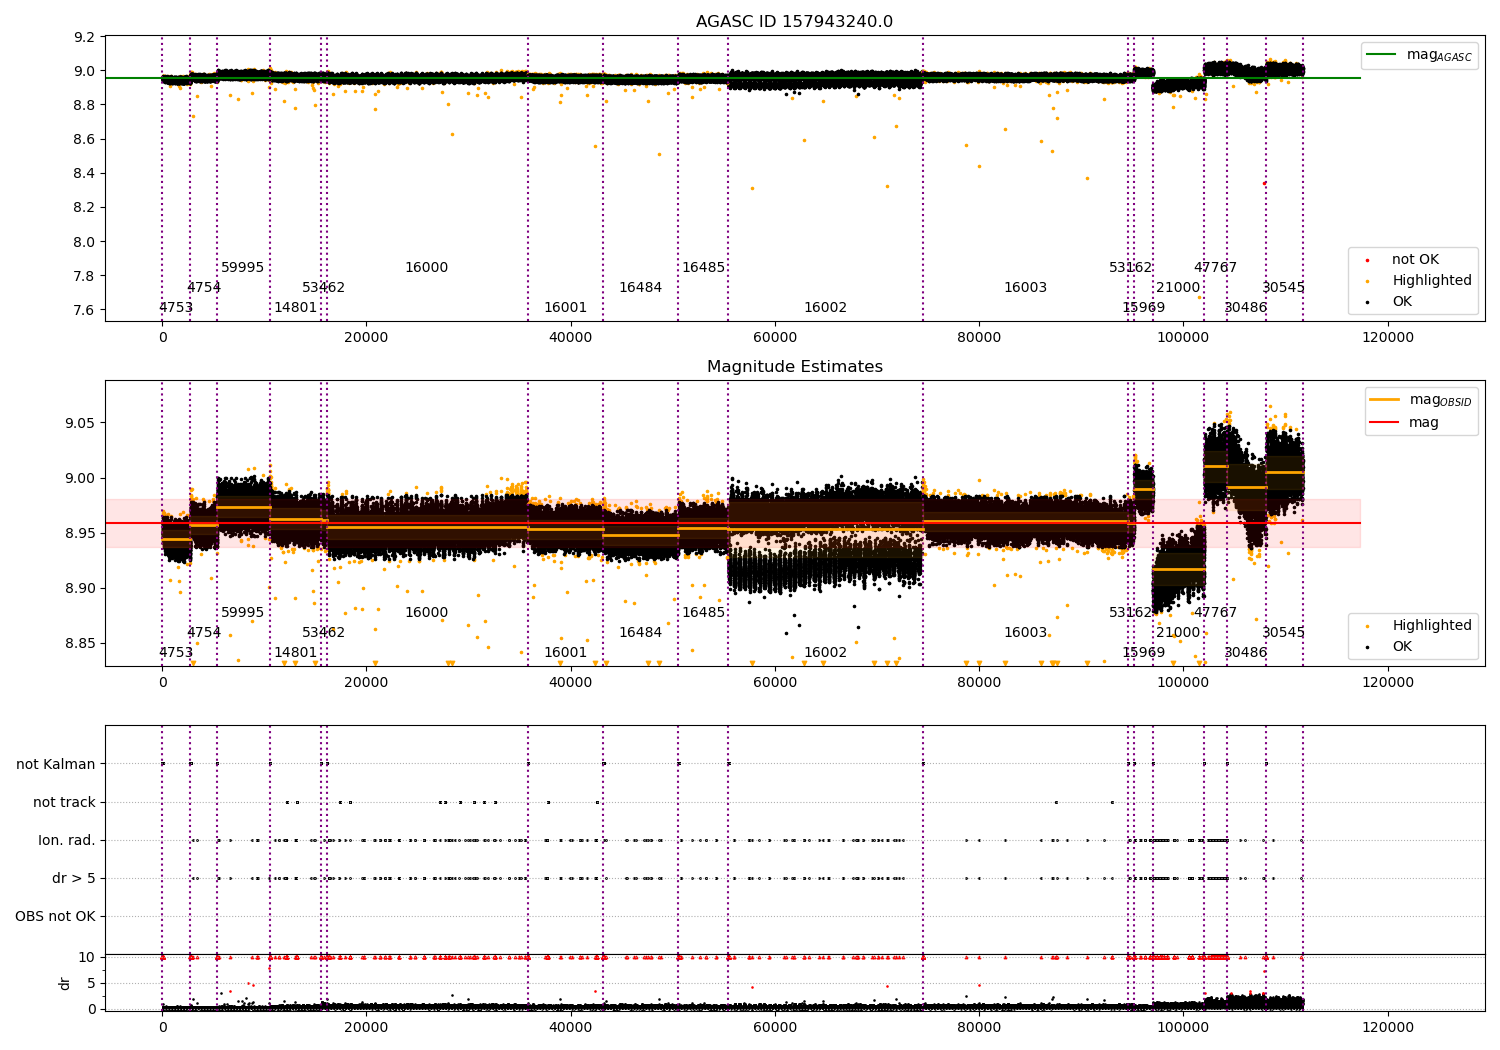
Task: Click y-tick '8.95' in middle plot
Action: click(x=81, y=533)
